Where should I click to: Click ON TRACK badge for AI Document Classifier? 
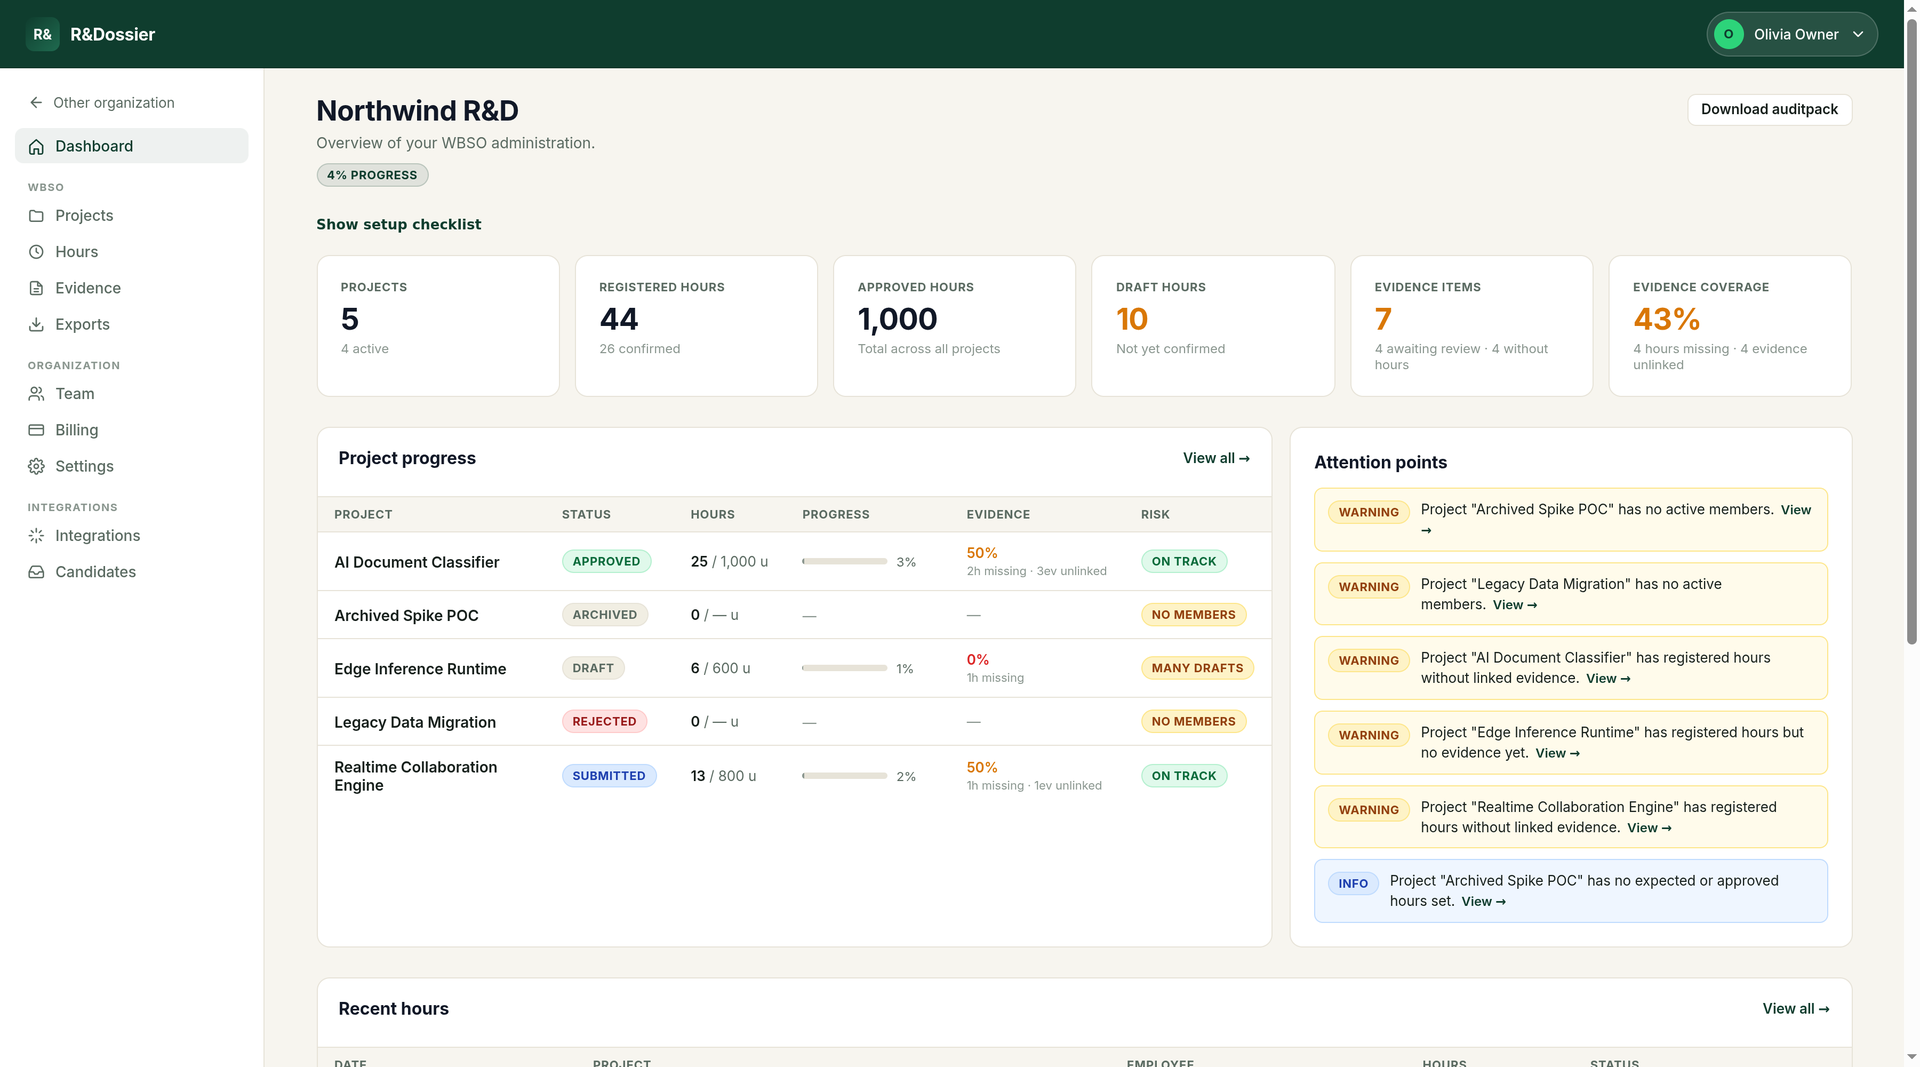(x=1184, y=562)
